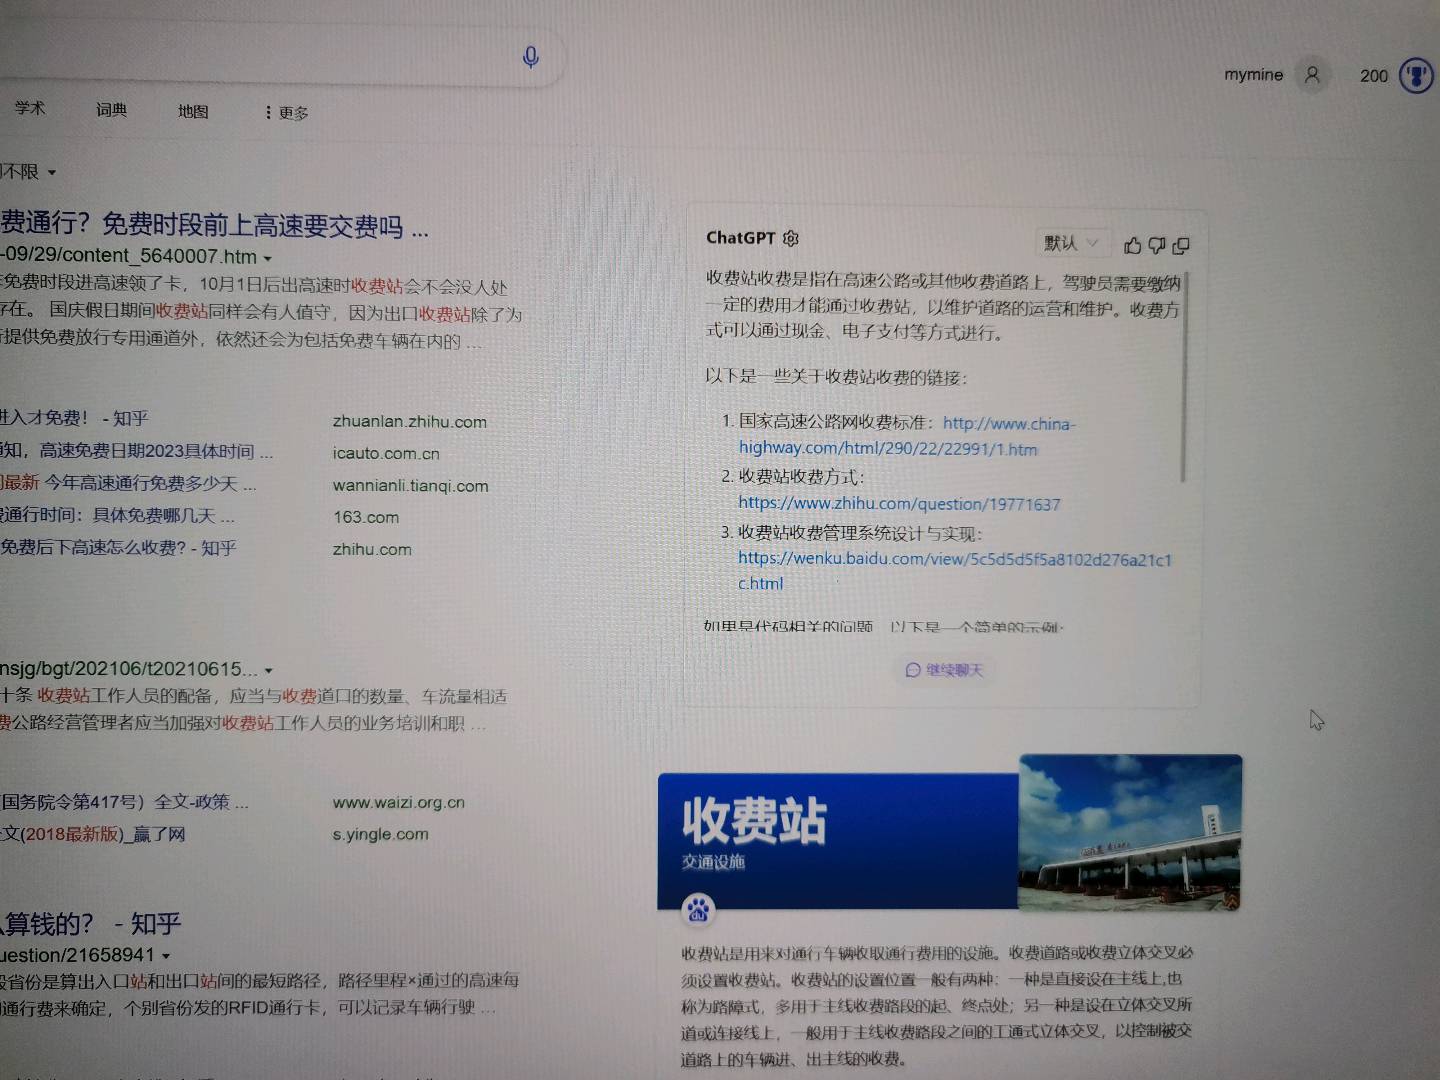Expand arrow next to content_5640007.htm URL

pos(268,258)
